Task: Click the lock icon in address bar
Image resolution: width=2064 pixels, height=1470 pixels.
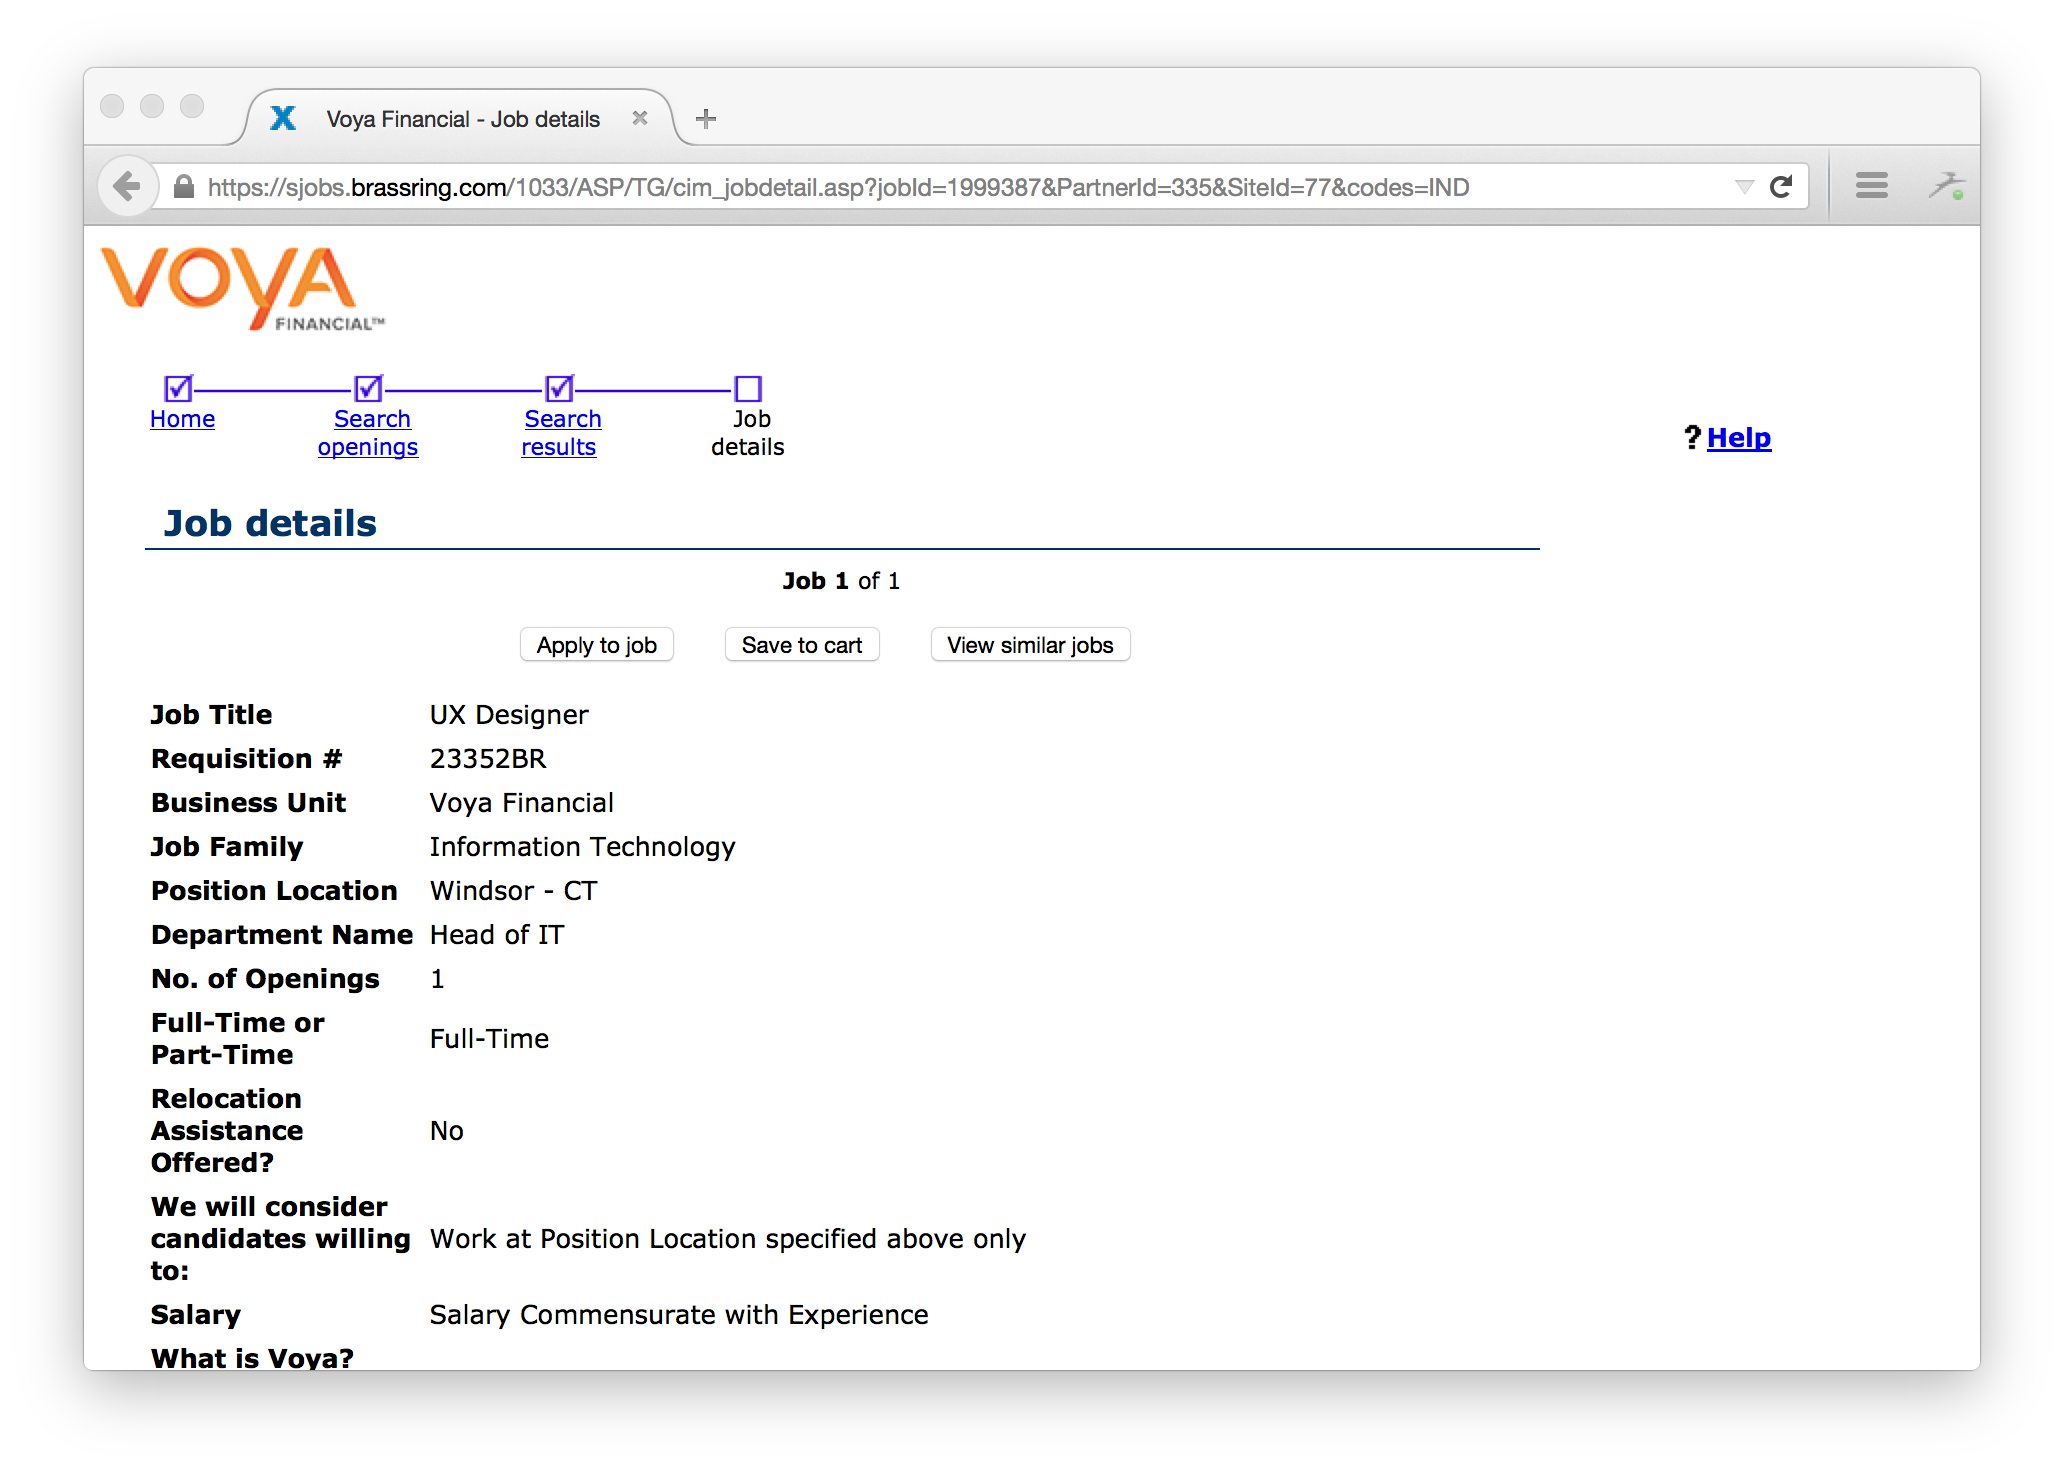Action: point(184,187)
